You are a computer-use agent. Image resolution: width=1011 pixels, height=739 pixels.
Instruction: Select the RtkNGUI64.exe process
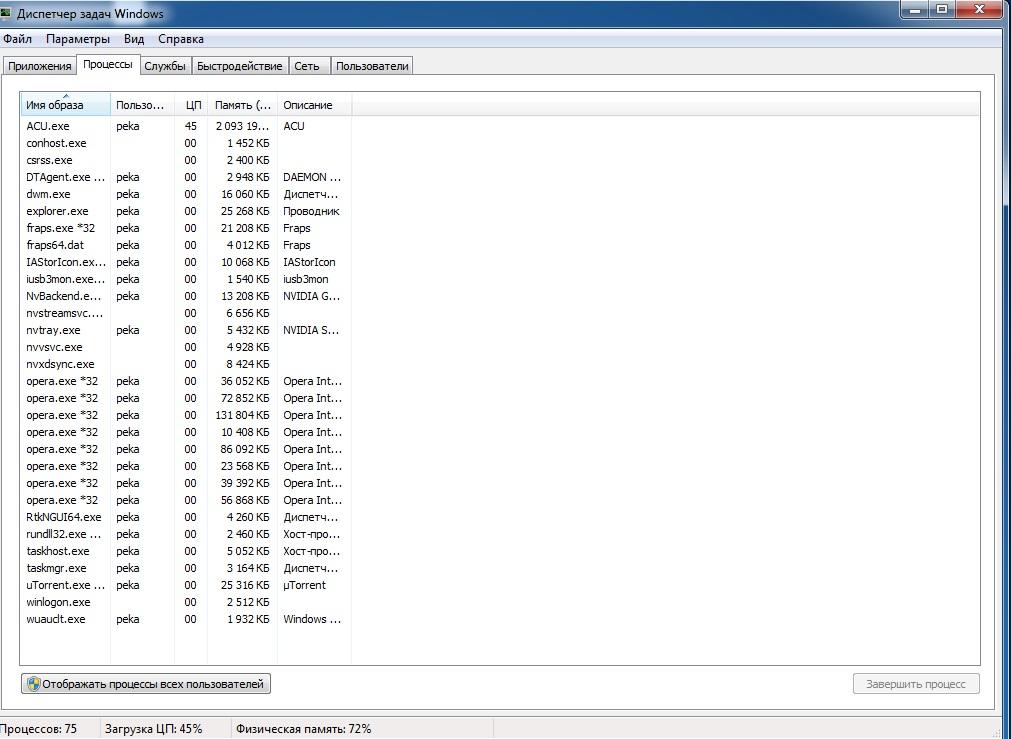[x=186, y=518]
